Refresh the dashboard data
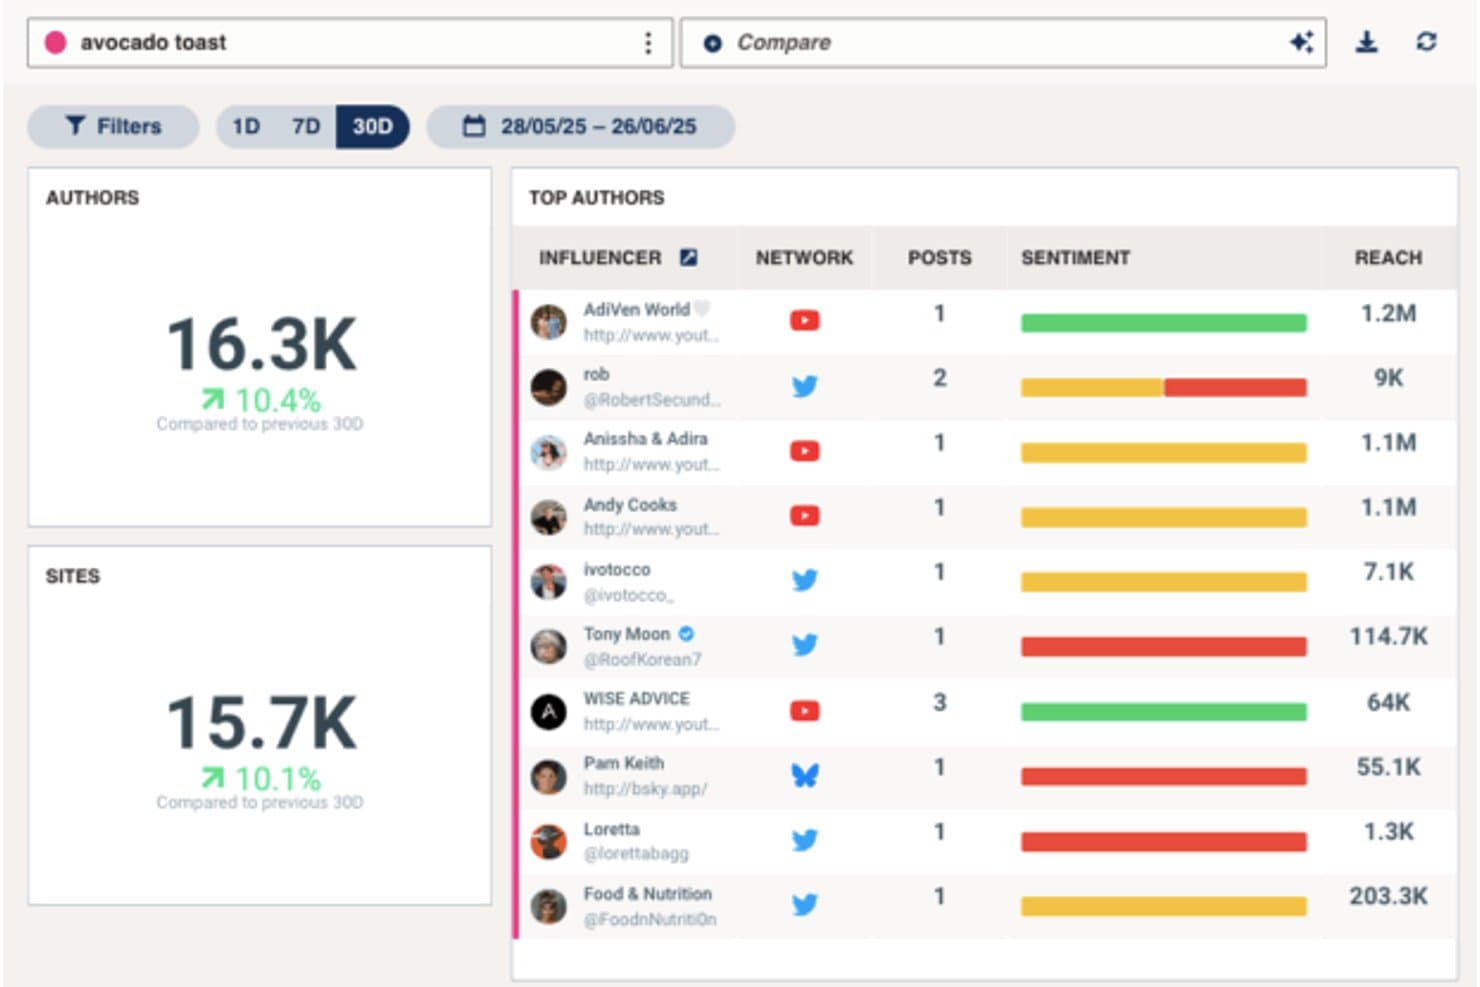This screenshot has width=1480, height=987. [1426, 42]
